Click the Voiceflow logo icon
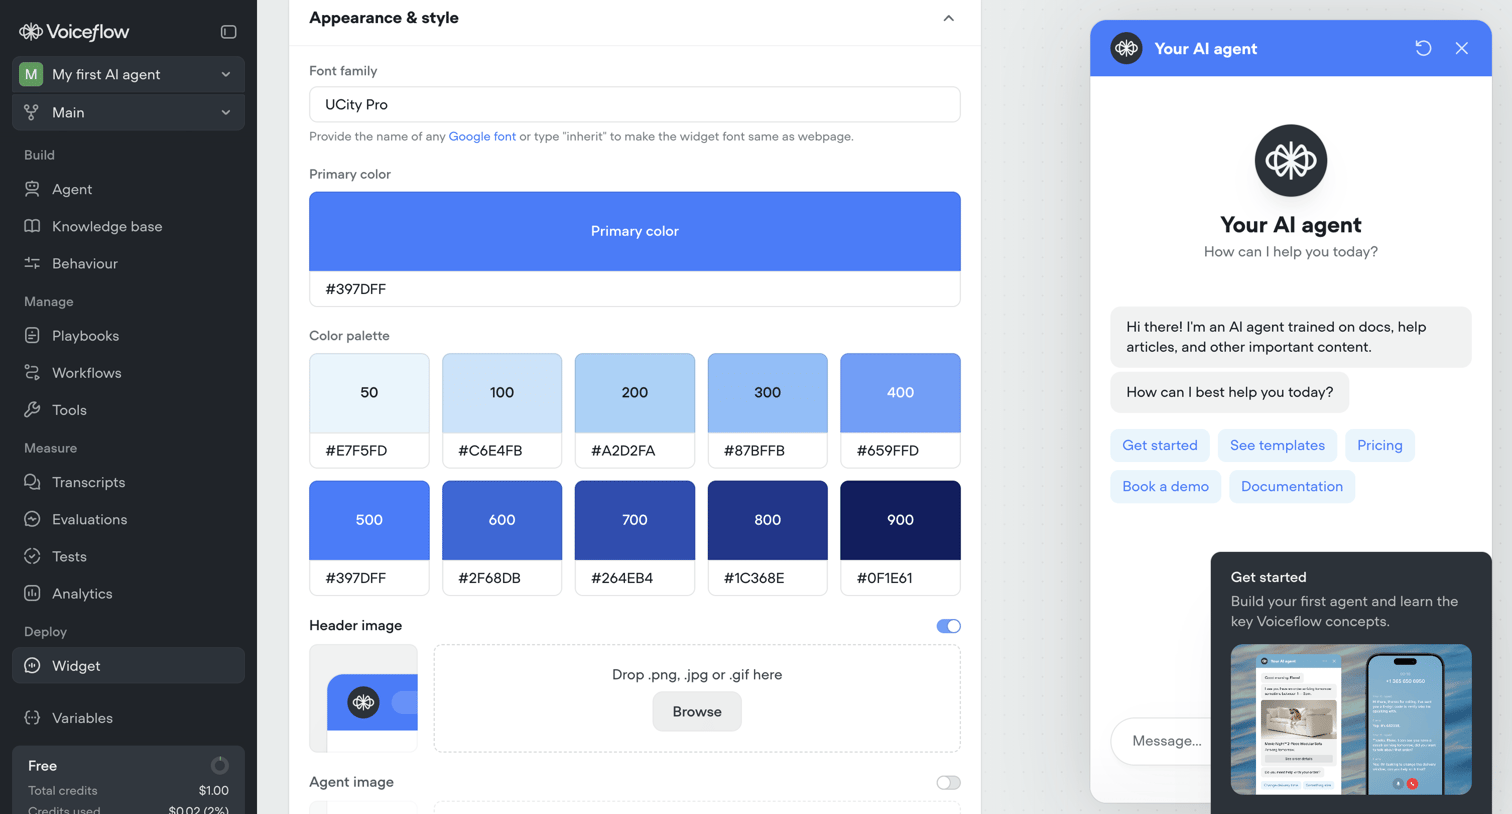This screenshot has width=1512, height=814. point(31,32)
